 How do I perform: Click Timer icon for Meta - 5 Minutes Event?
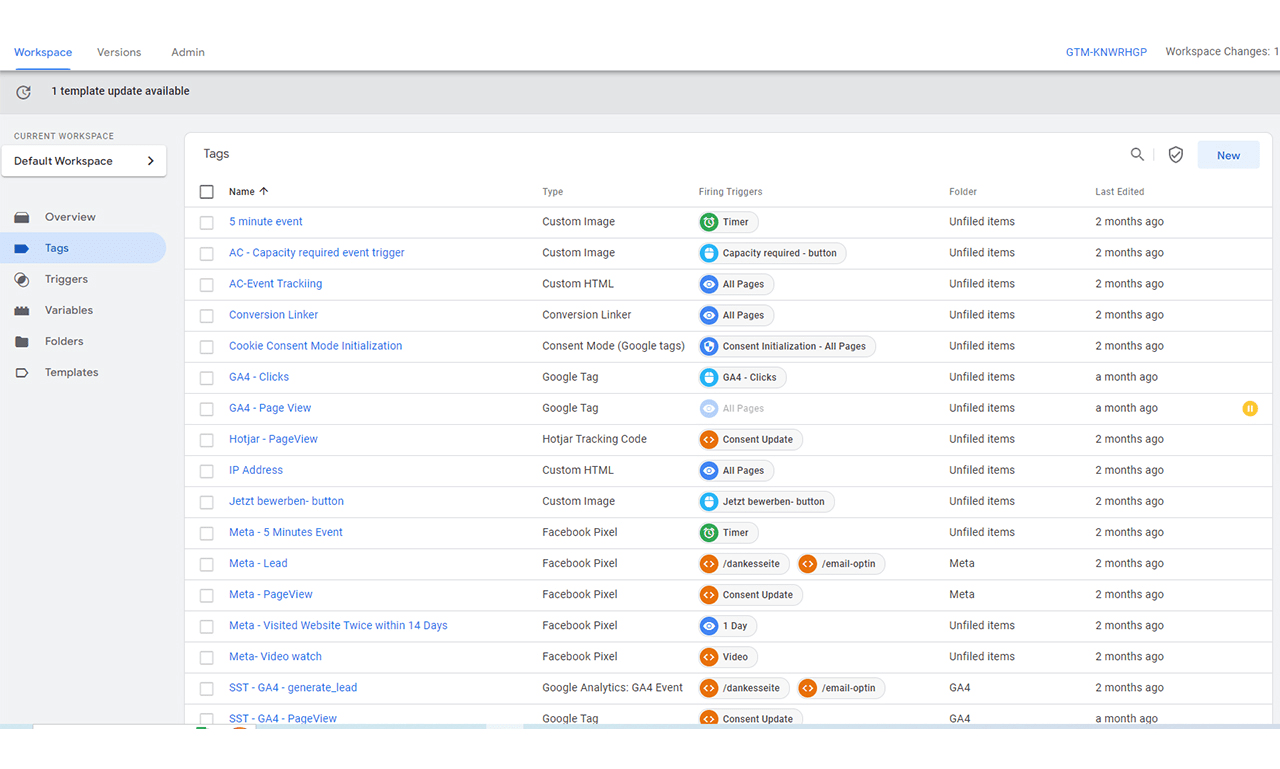pyautogui.click(x=709, y=532)
